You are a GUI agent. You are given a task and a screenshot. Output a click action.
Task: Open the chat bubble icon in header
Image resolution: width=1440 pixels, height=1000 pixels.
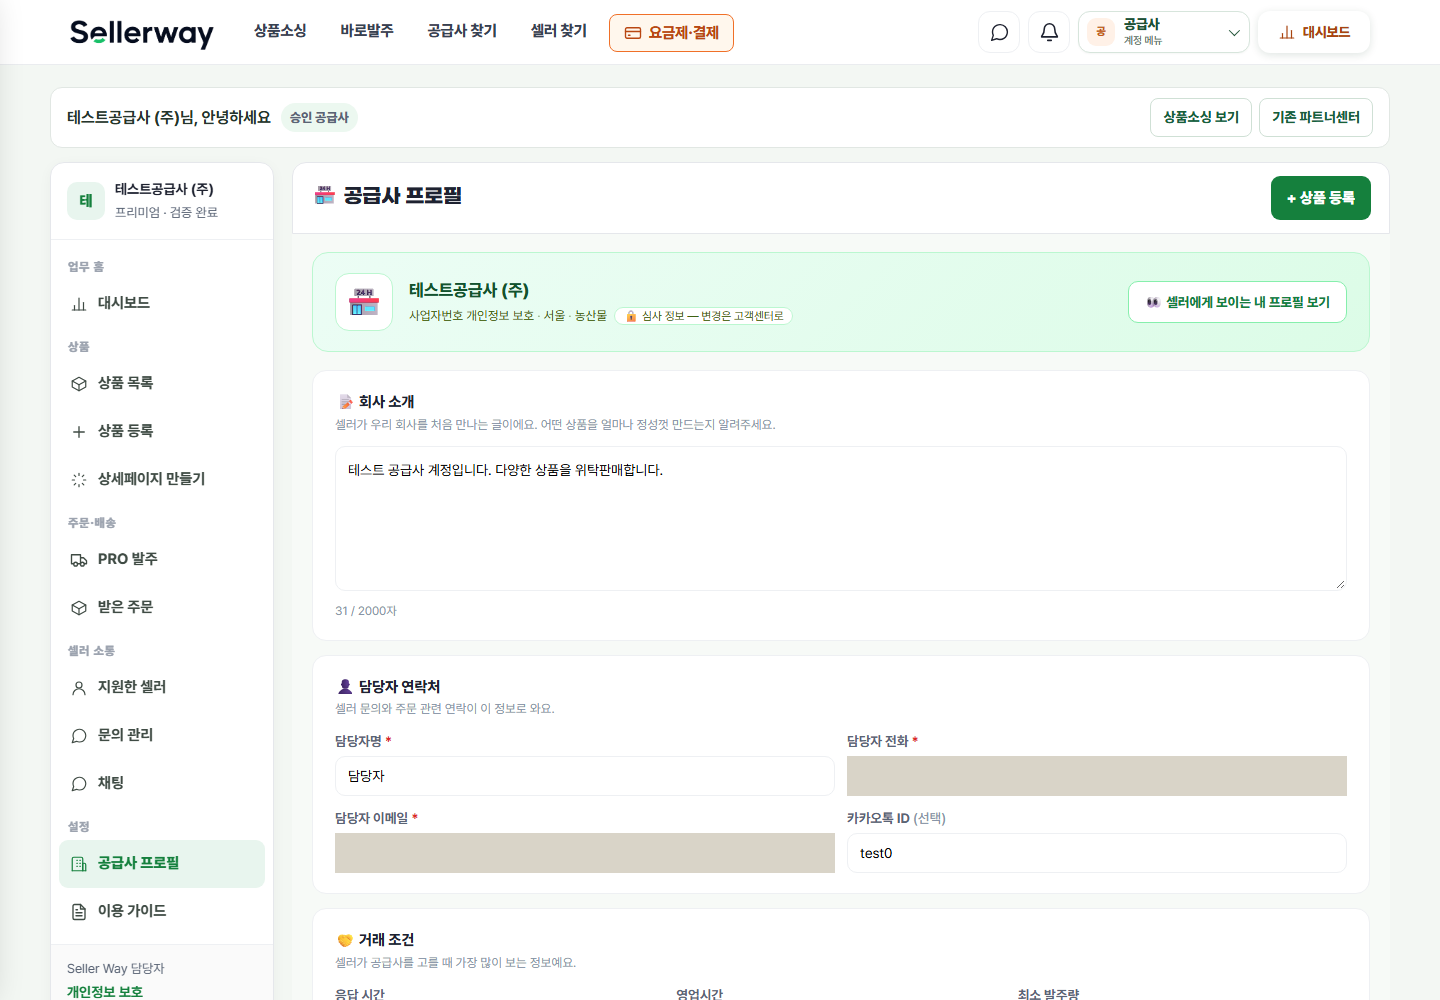click(999, 32)
